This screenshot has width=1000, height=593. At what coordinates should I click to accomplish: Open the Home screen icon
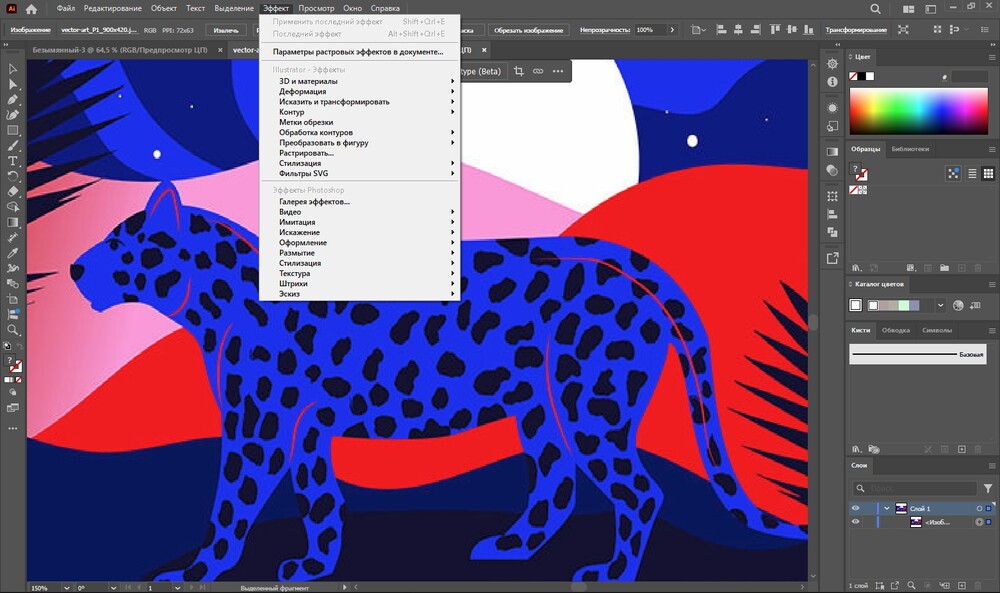click(32, 8)
